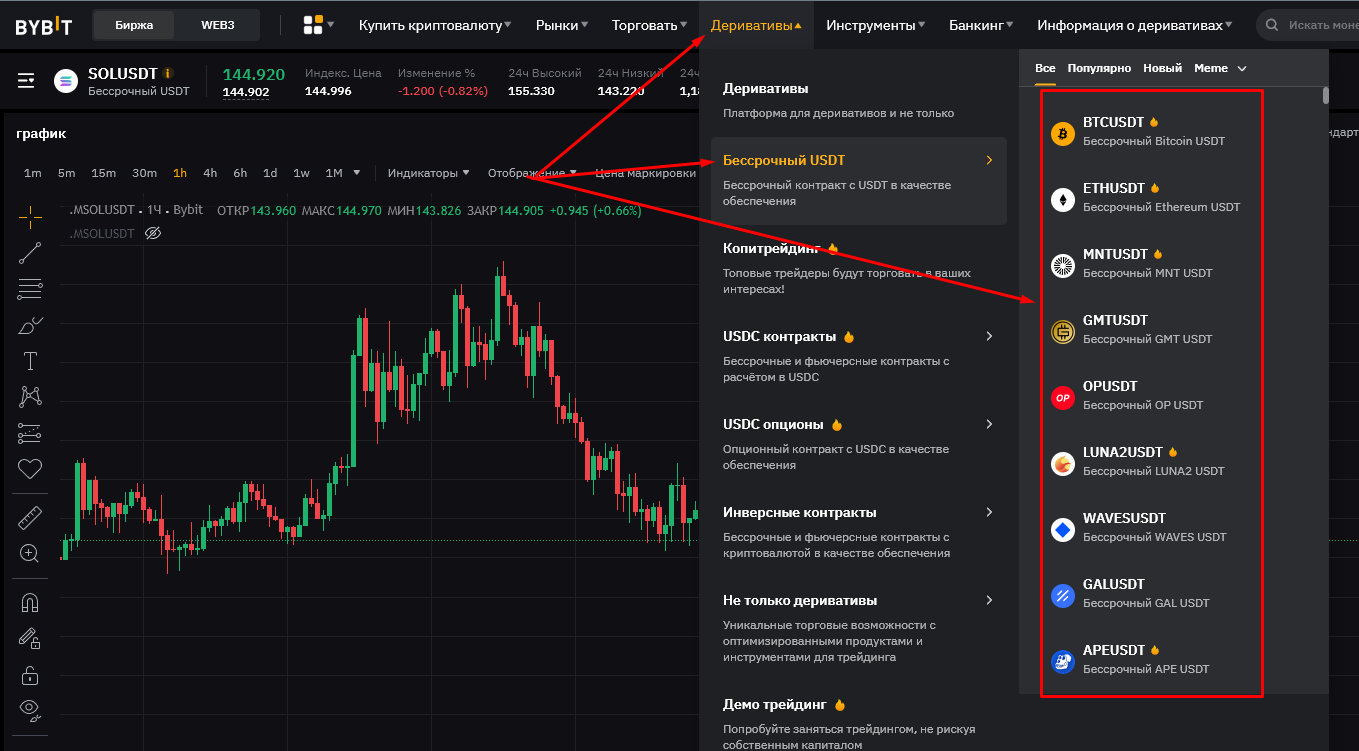Click the Bybit logo

click(43, 26)
